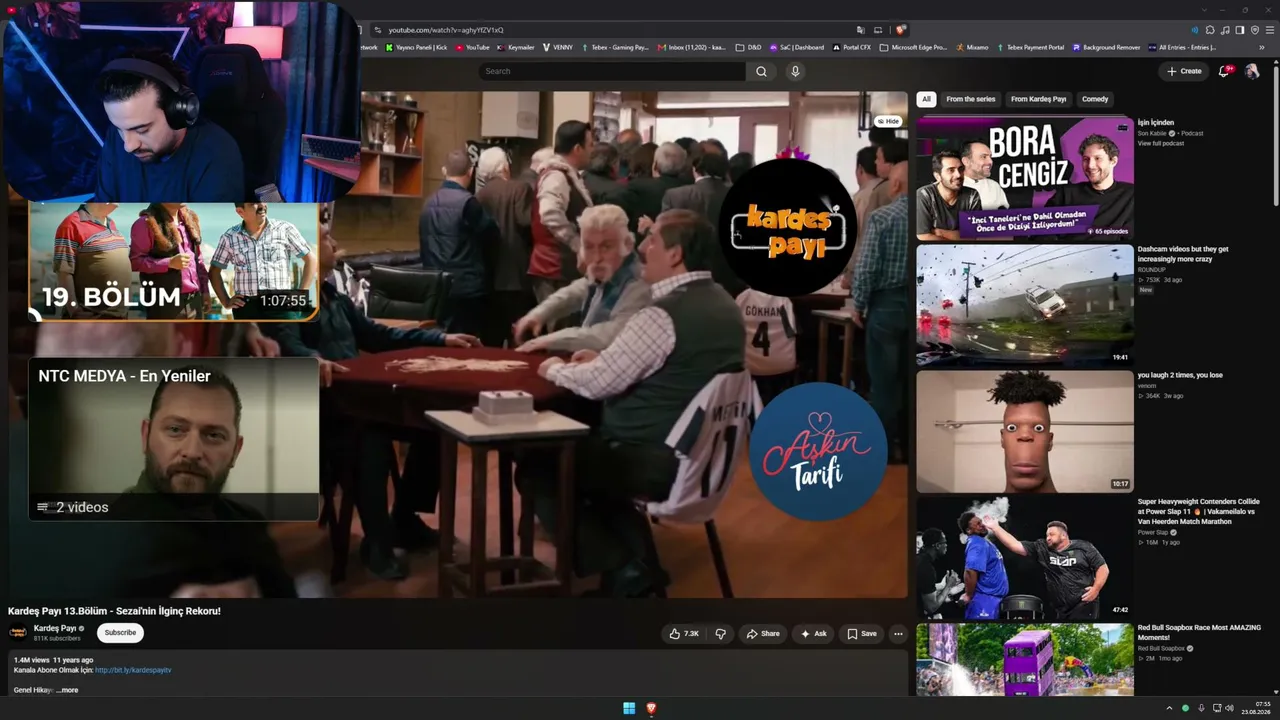Select the From the series chip
The height and width of the screenshot is (720, 1280).
pos(971,99)
